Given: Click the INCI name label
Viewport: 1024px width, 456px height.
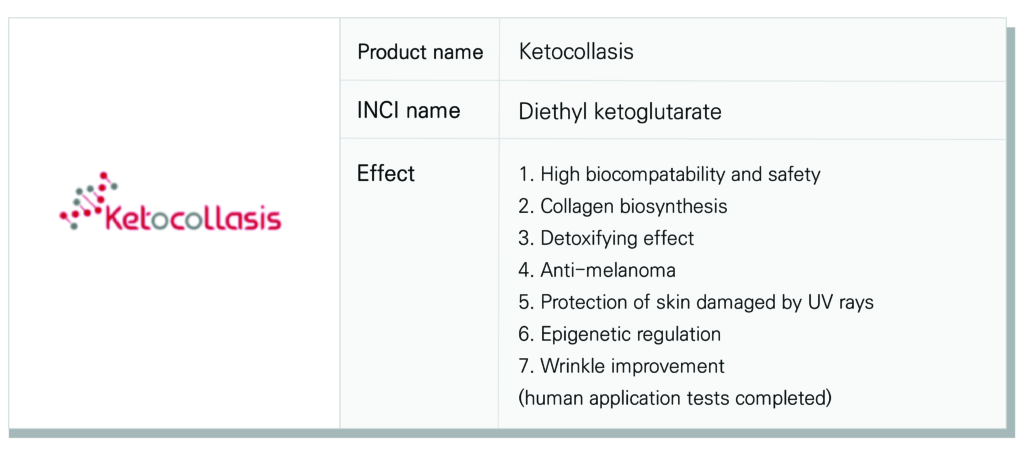Looking at the screenshot, I should [x=408, y=110].
